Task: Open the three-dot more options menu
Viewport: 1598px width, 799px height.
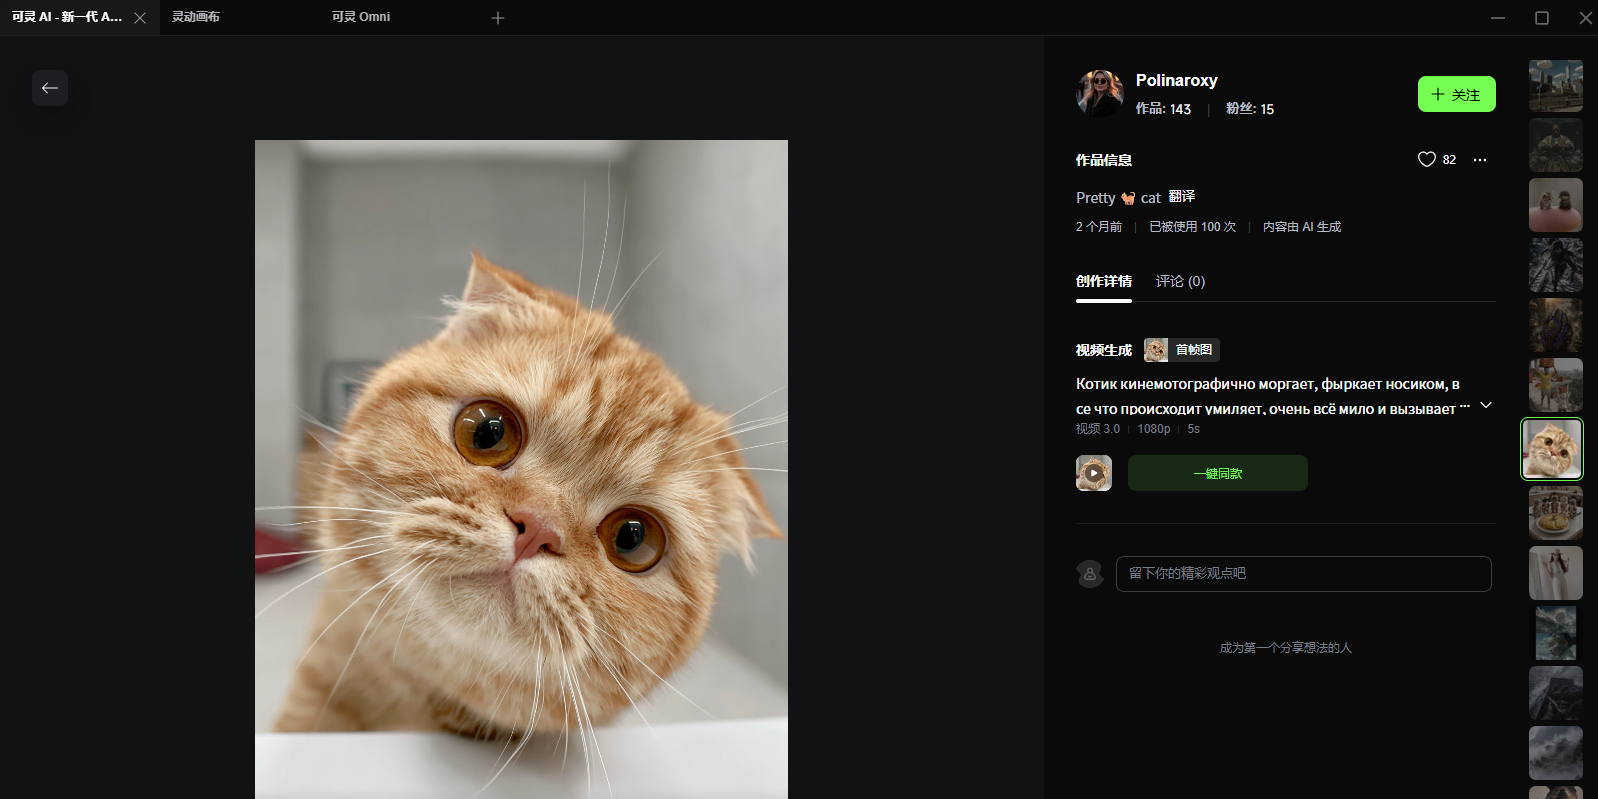Action: tap(1480, 160)
